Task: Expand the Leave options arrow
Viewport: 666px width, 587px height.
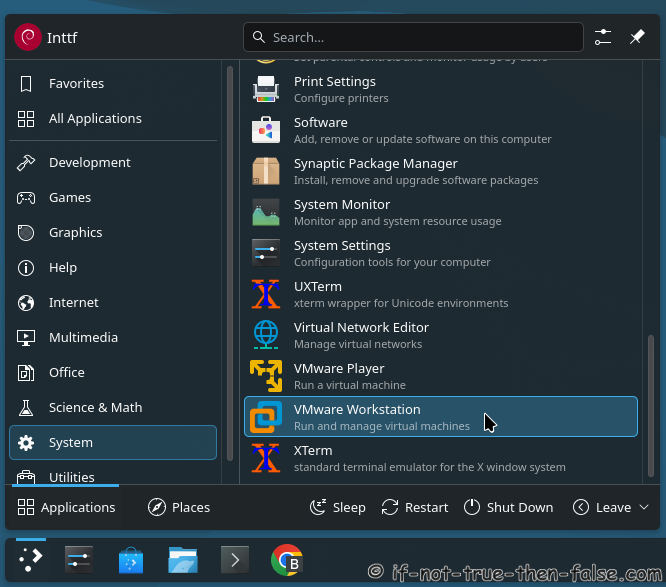Action: click(644, 507)
